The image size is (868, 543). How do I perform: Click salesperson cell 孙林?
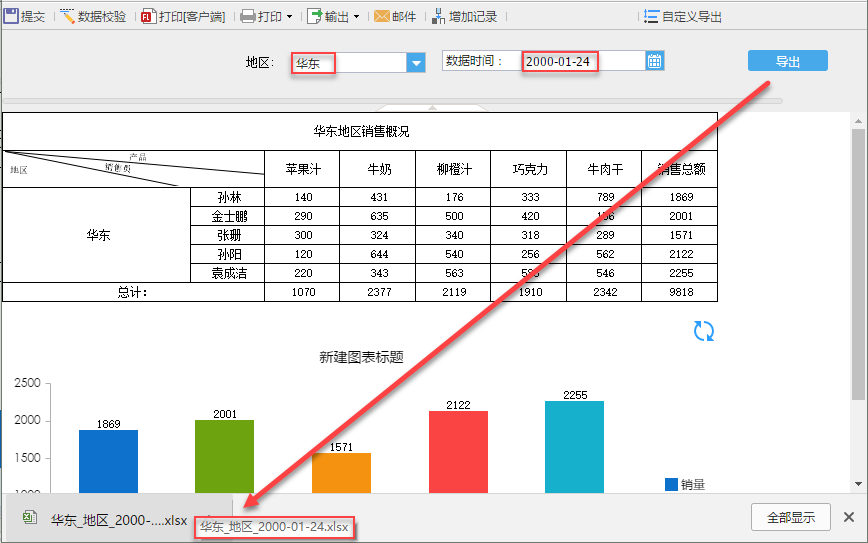pyautogui.click(x=228, y=197)
